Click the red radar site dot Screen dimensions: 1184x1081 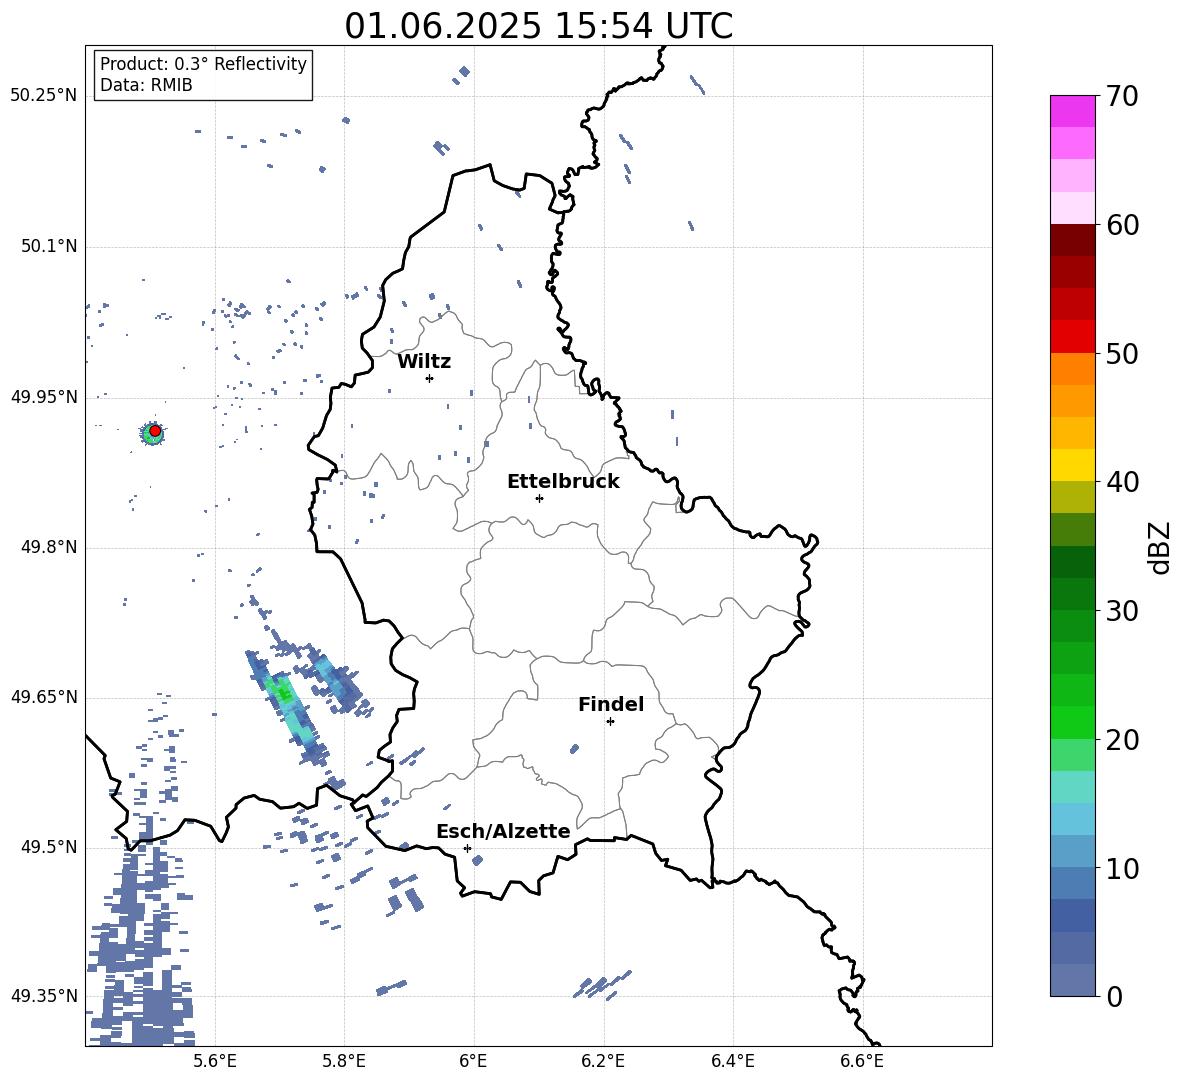155,431
